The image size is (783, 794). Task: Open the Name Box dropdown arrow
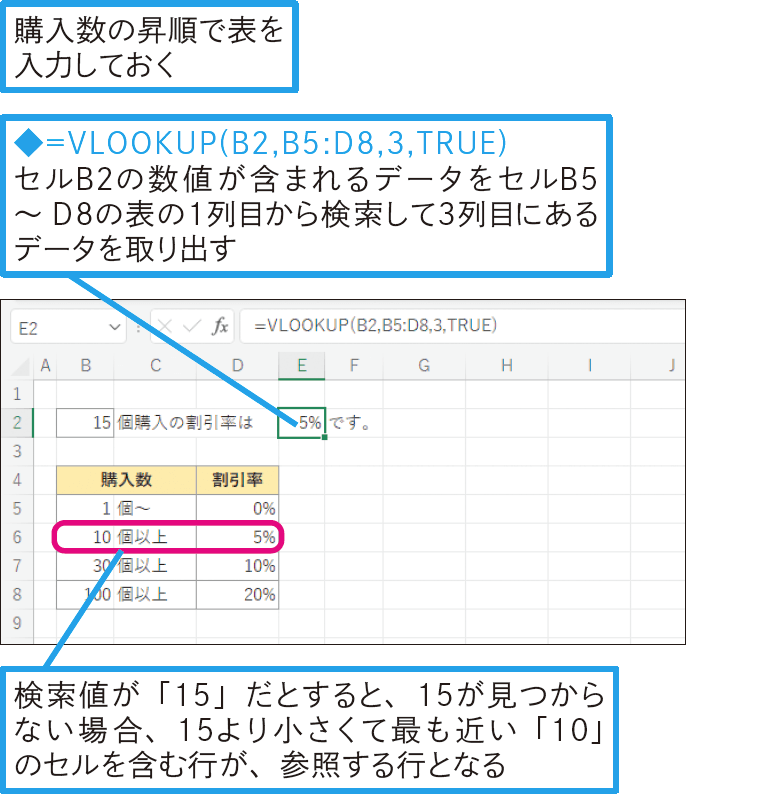[x=114, y=328]
